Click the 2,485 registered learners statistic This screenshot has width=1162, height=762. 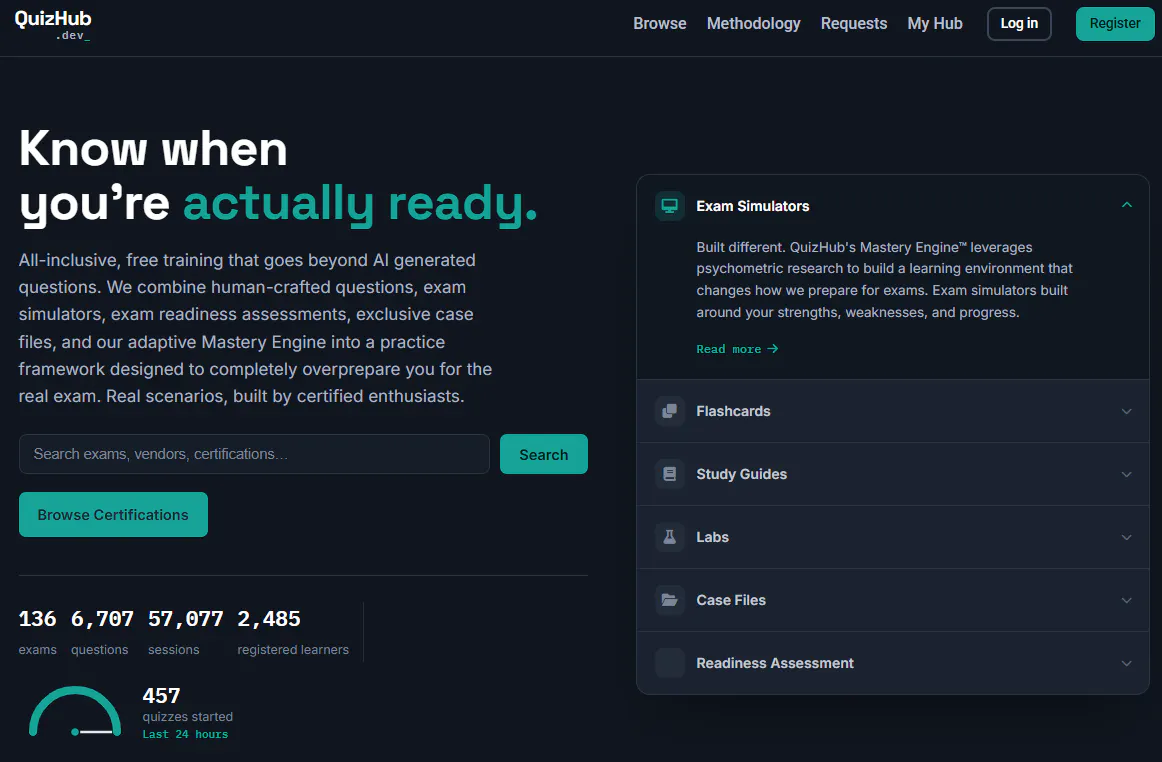[x=293, y=632]
